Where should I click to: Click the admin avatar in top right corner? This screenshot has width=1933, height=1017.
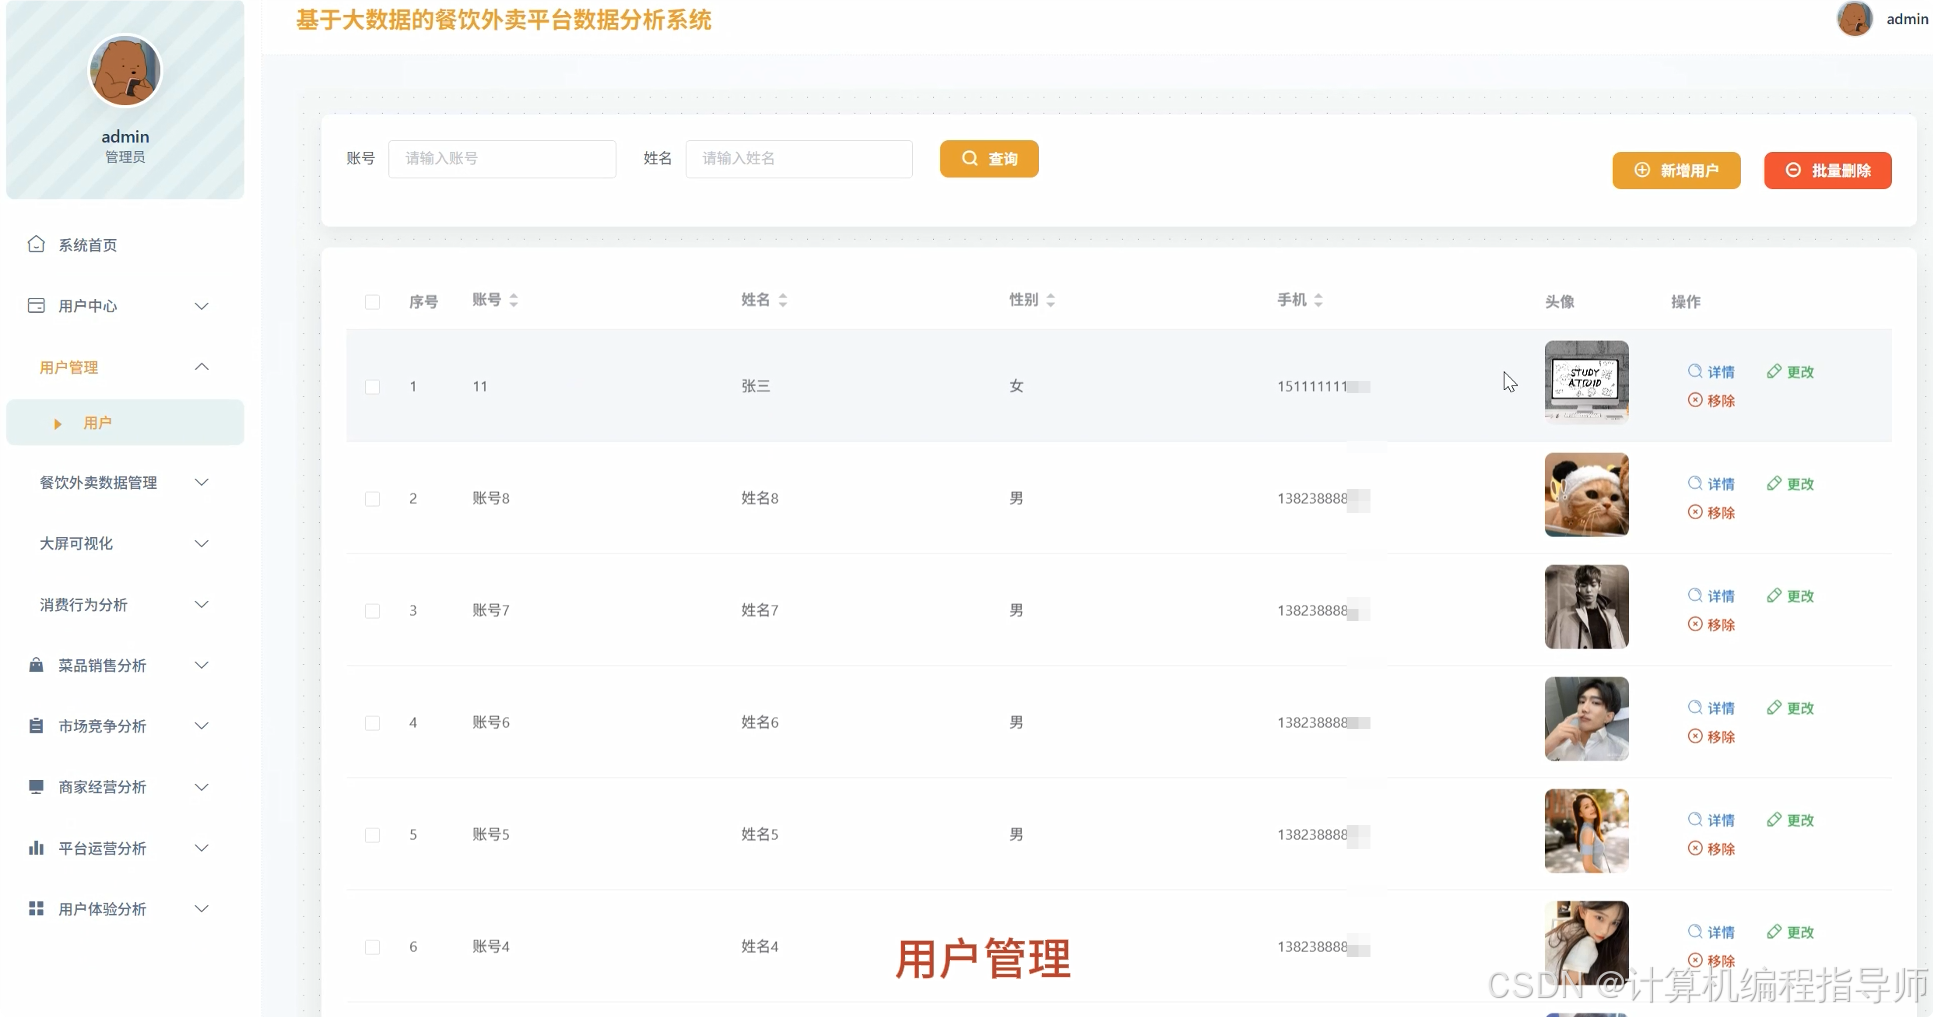click(x=1855, y=18)
